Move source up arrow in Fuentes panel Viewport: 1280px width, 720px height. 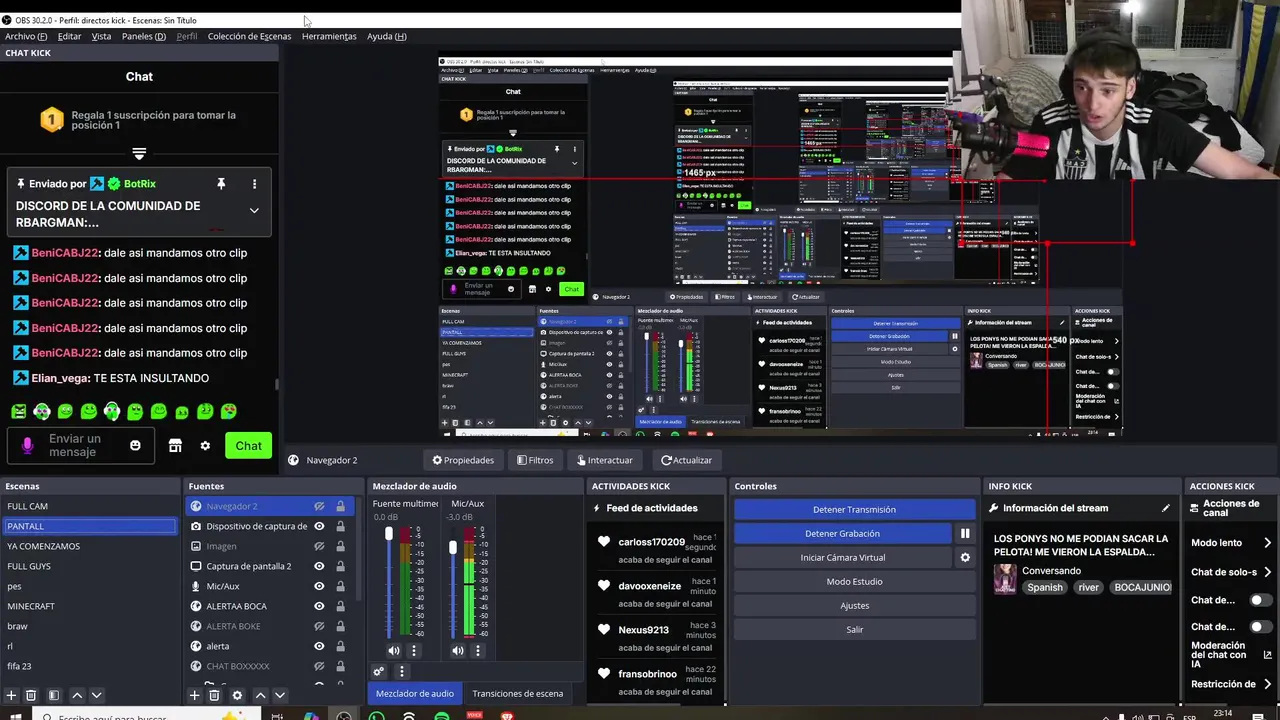[x=260, y=695]
